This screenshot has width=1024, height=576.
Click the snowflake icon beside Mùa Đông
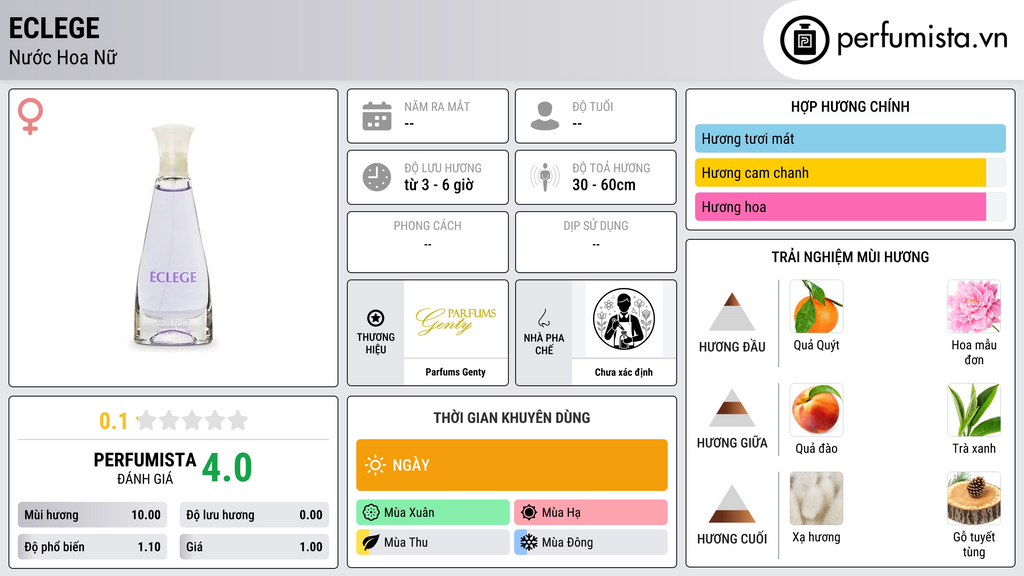pos(529,542)
